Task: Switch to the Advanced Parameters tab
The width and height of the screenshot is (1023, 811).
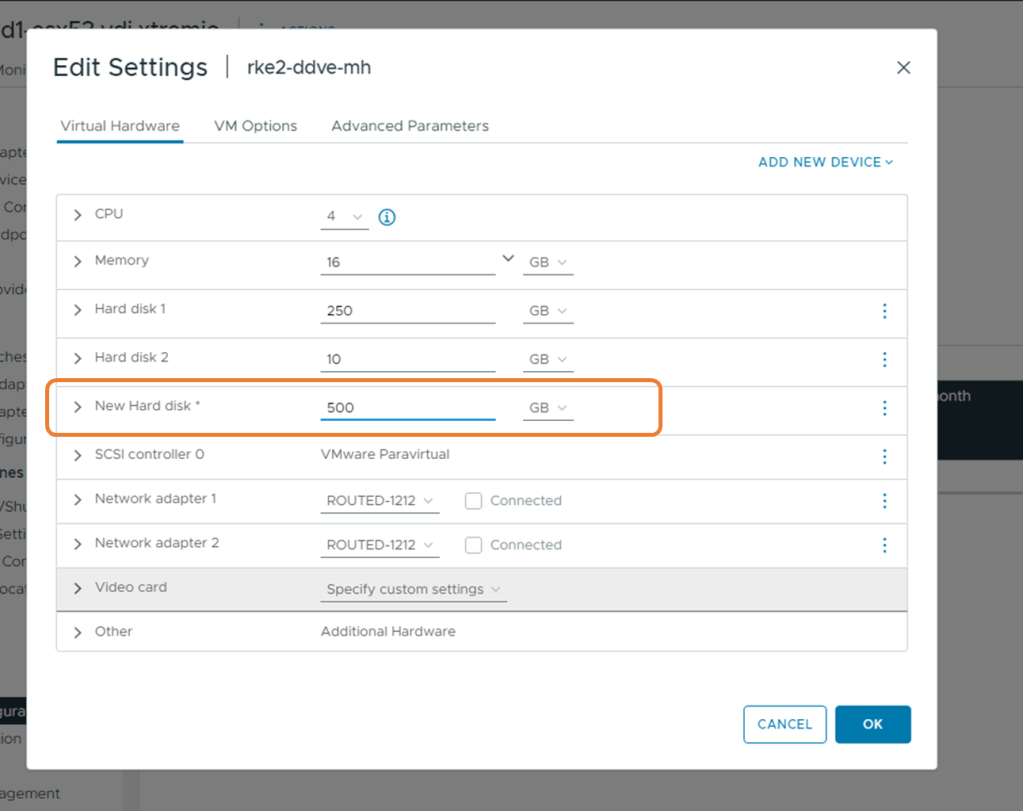Action: pyautogui.click(x=410, y=126)
